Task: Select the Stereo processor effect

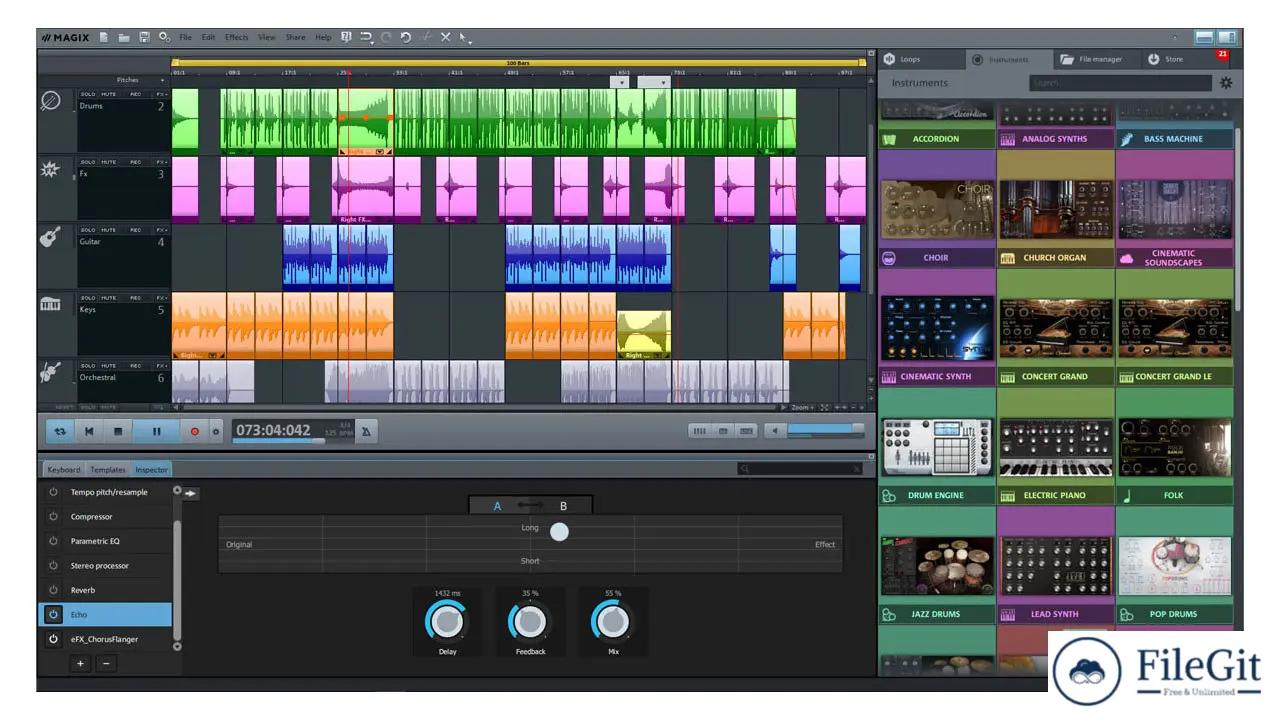Action: (x=104, y=566)
